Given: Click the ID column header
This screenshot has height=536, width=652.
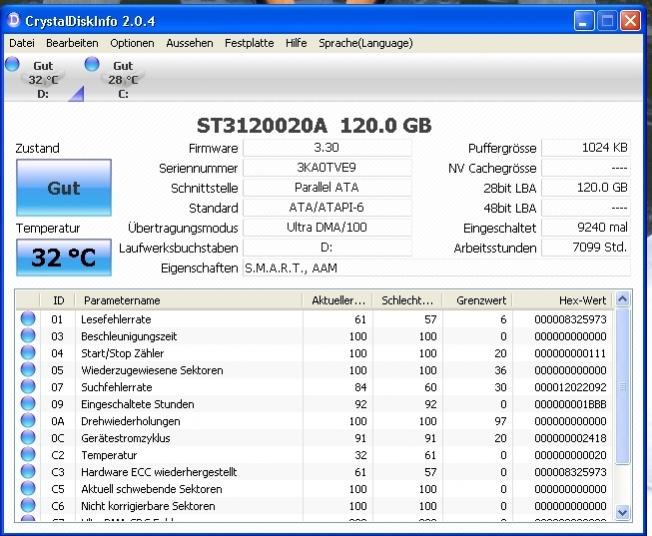Looking at the screenshot, I should click(x=58, y=300).
